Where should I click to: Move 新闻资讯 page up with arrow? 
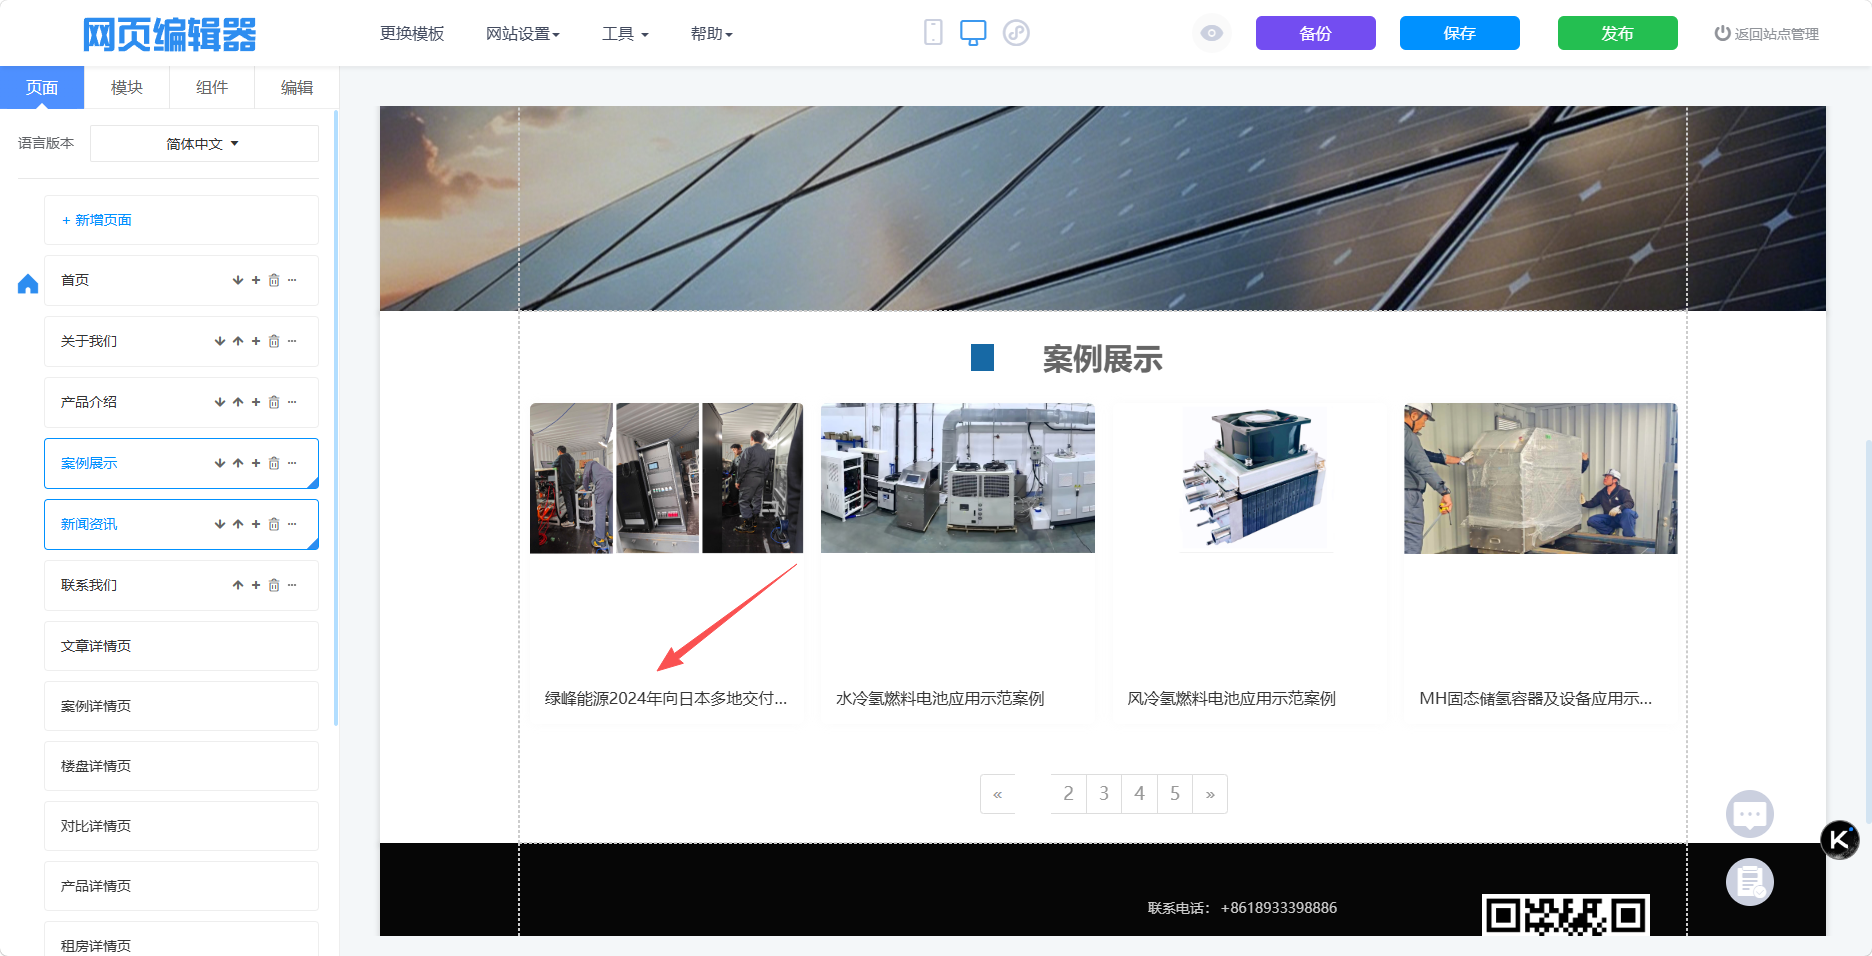pos(238,524)
